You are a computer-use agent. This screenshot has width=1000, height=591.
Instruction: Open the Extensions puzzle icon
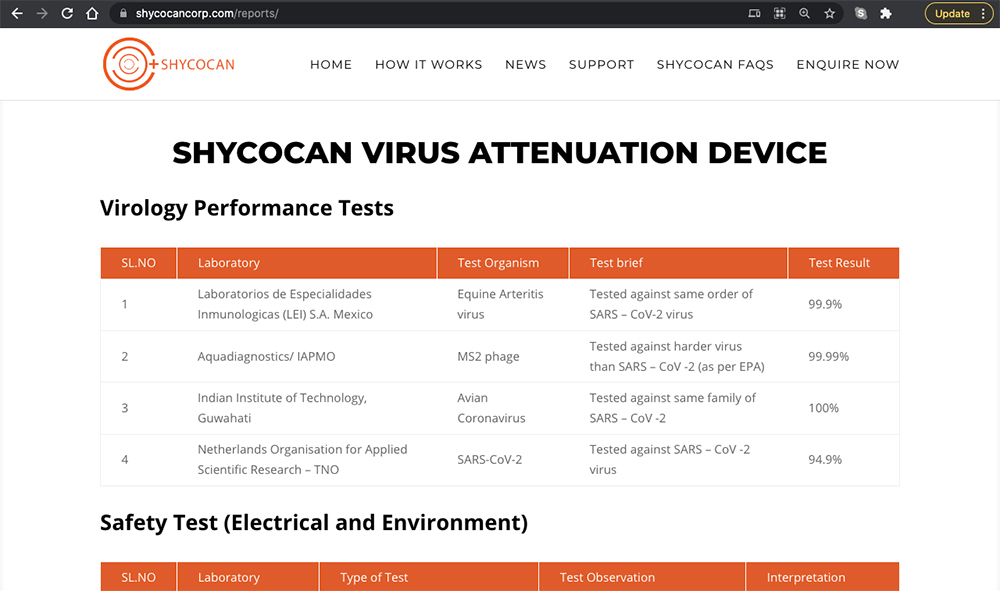pyautogui.click(x=886, y=13)
